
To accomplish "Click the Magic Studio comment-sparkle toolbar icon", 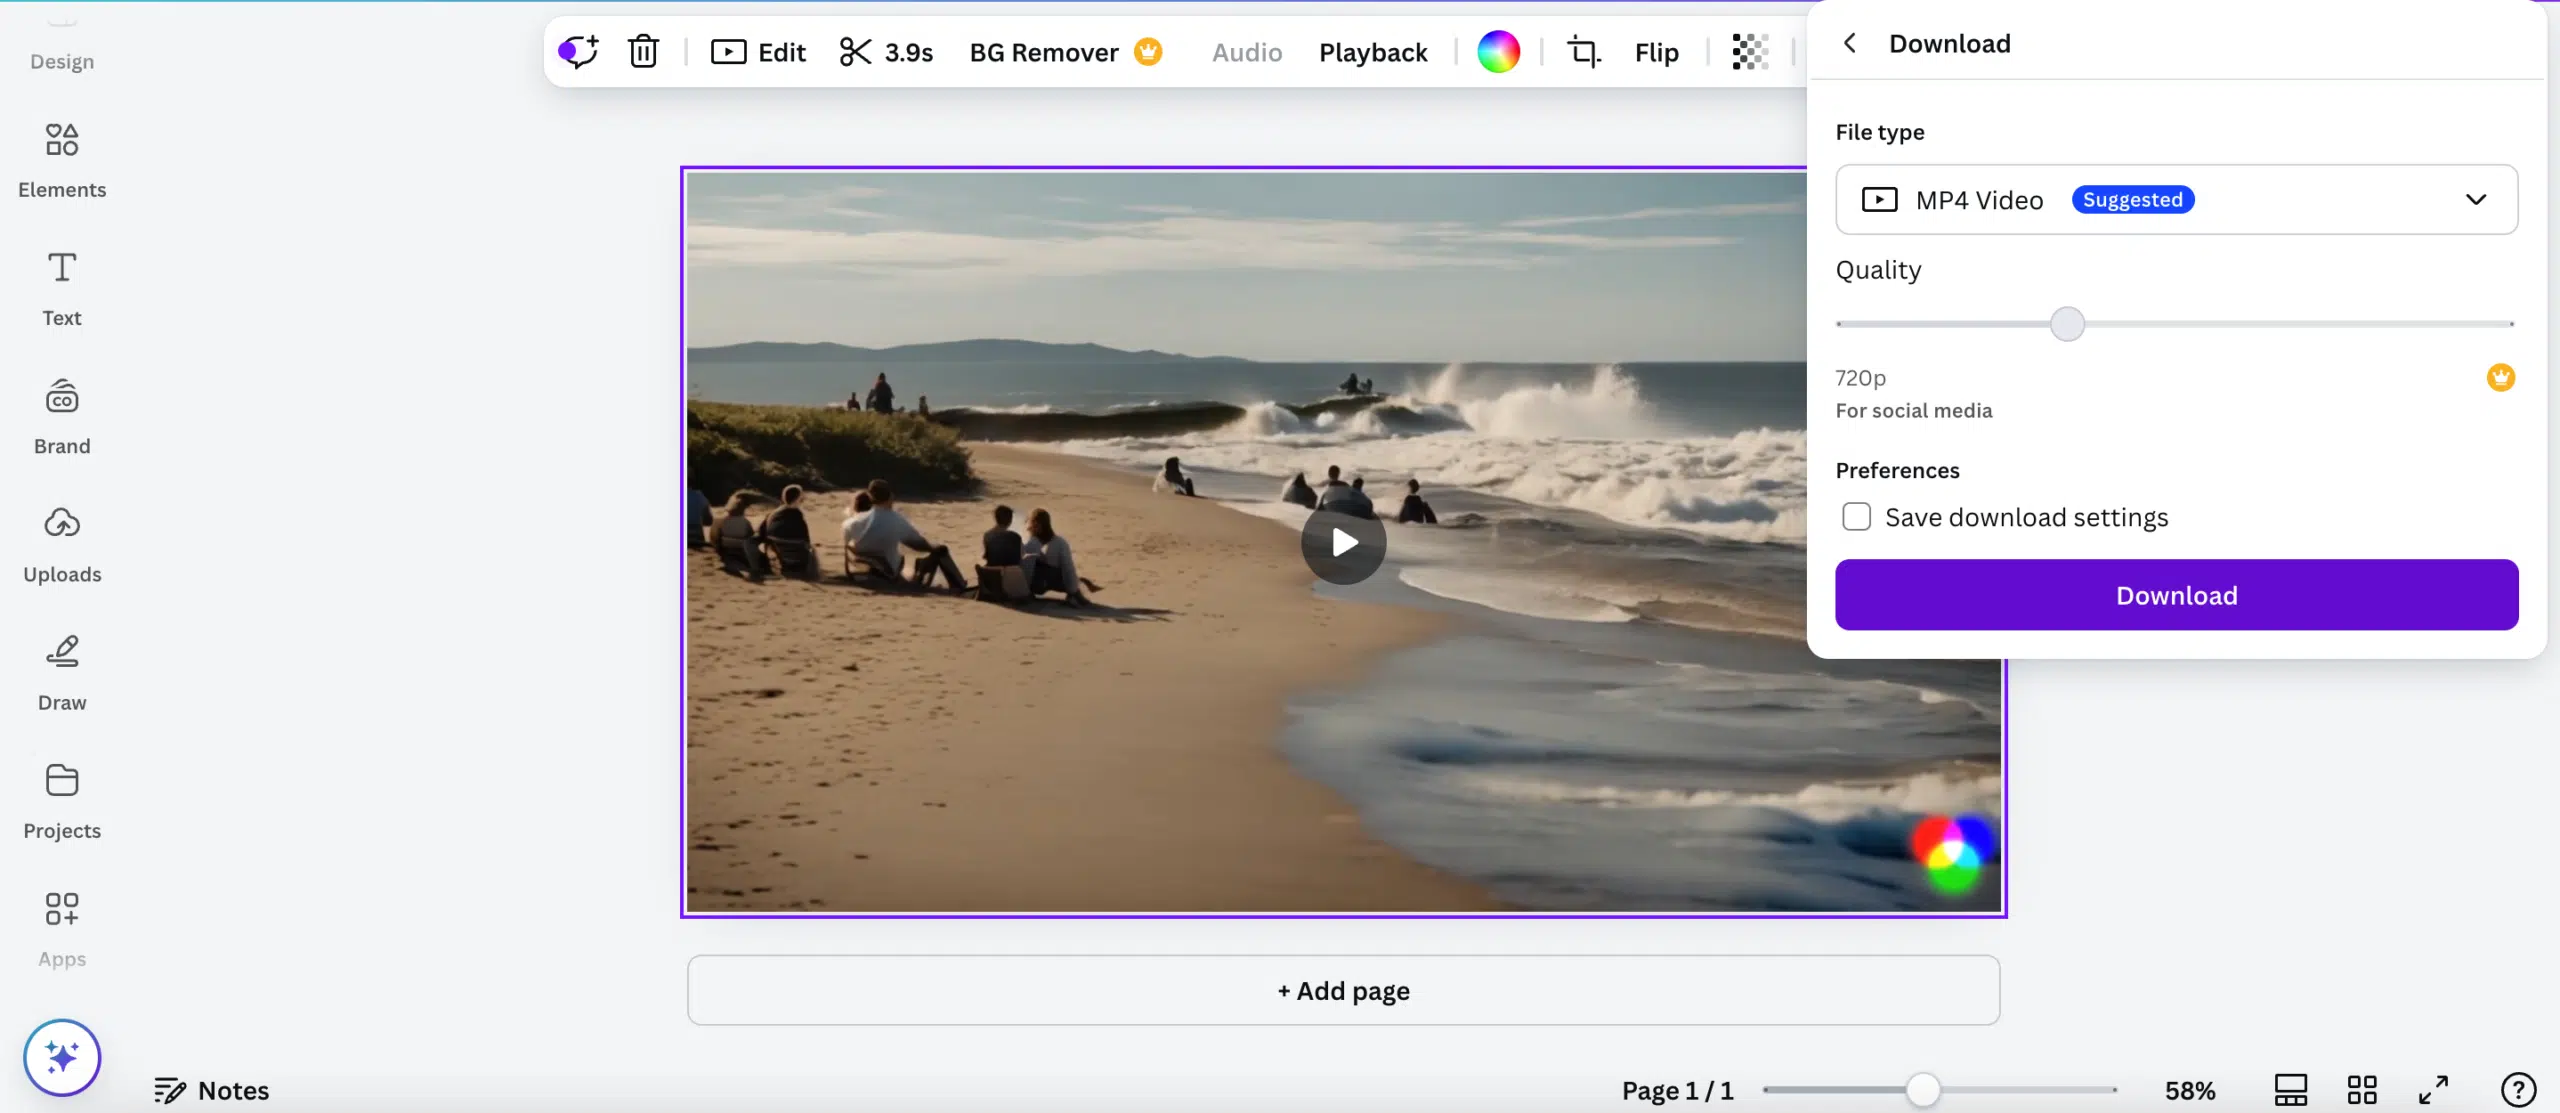I will tap(579, 51).
